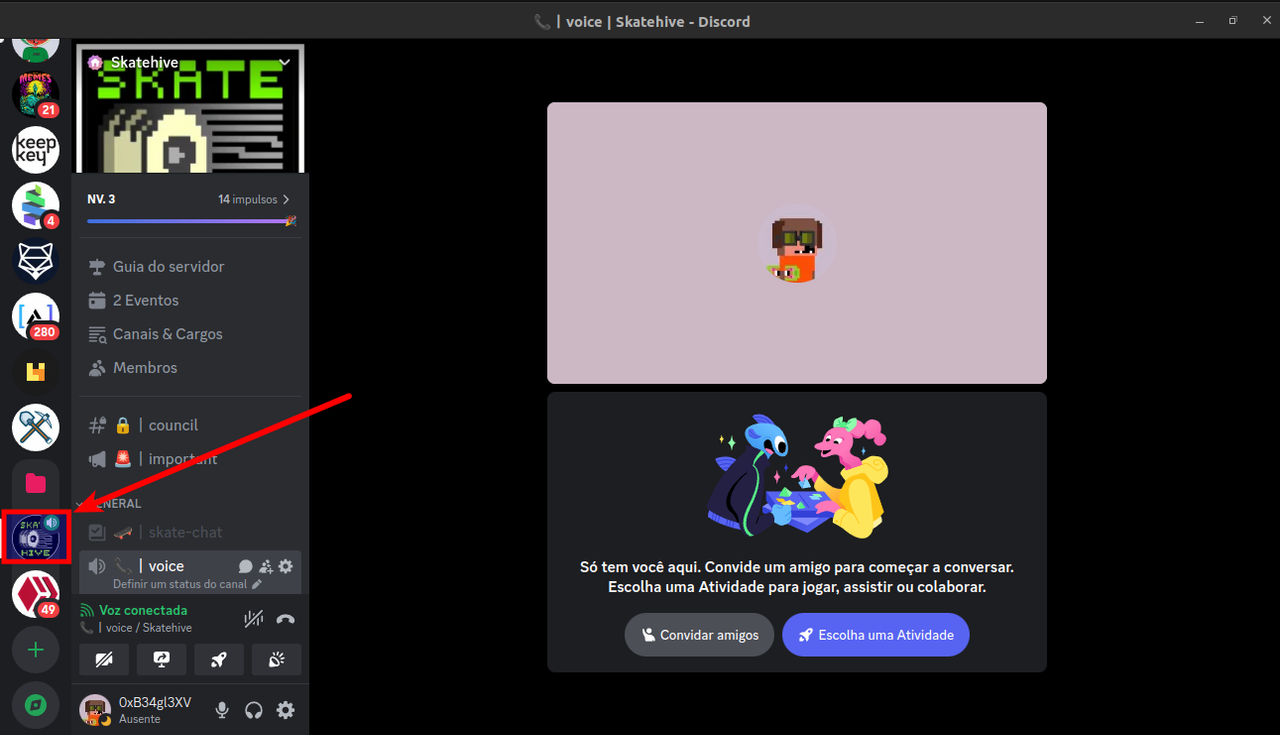Open the server with 280 notifications
1280x735 pixels.
tap(35, 316)
